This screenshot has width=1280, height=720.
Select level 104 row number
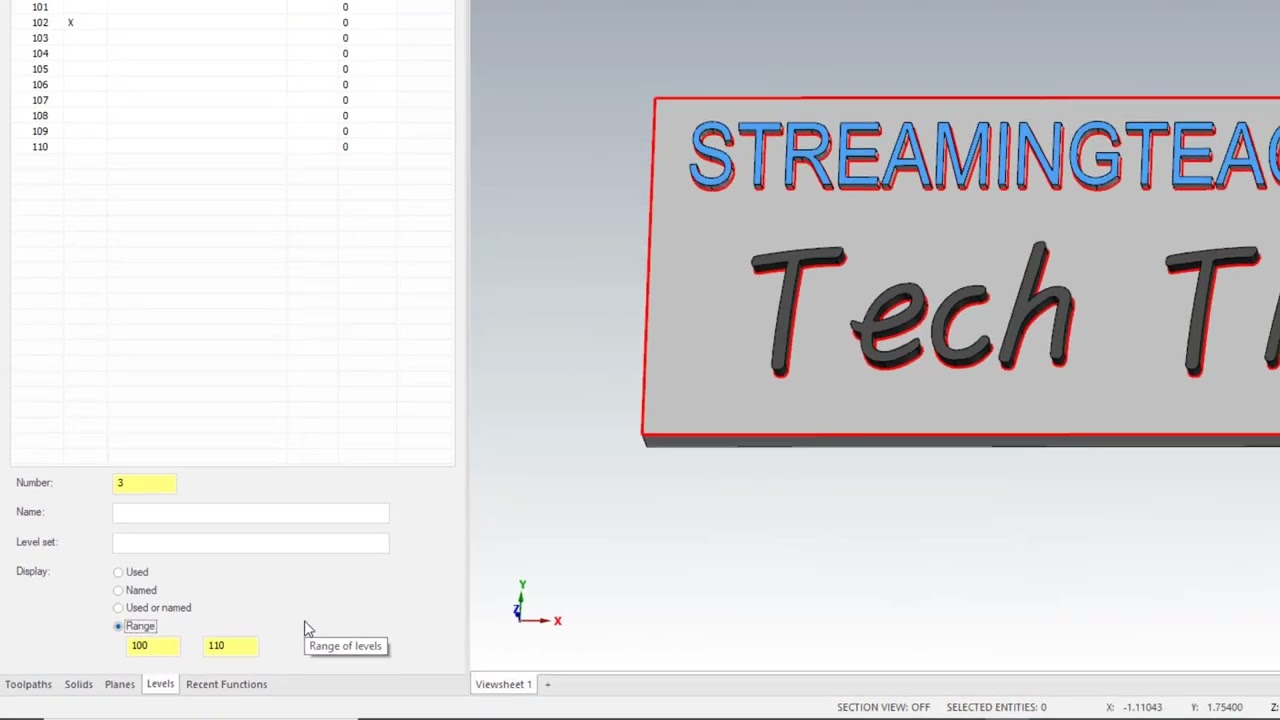click(40, 53)
